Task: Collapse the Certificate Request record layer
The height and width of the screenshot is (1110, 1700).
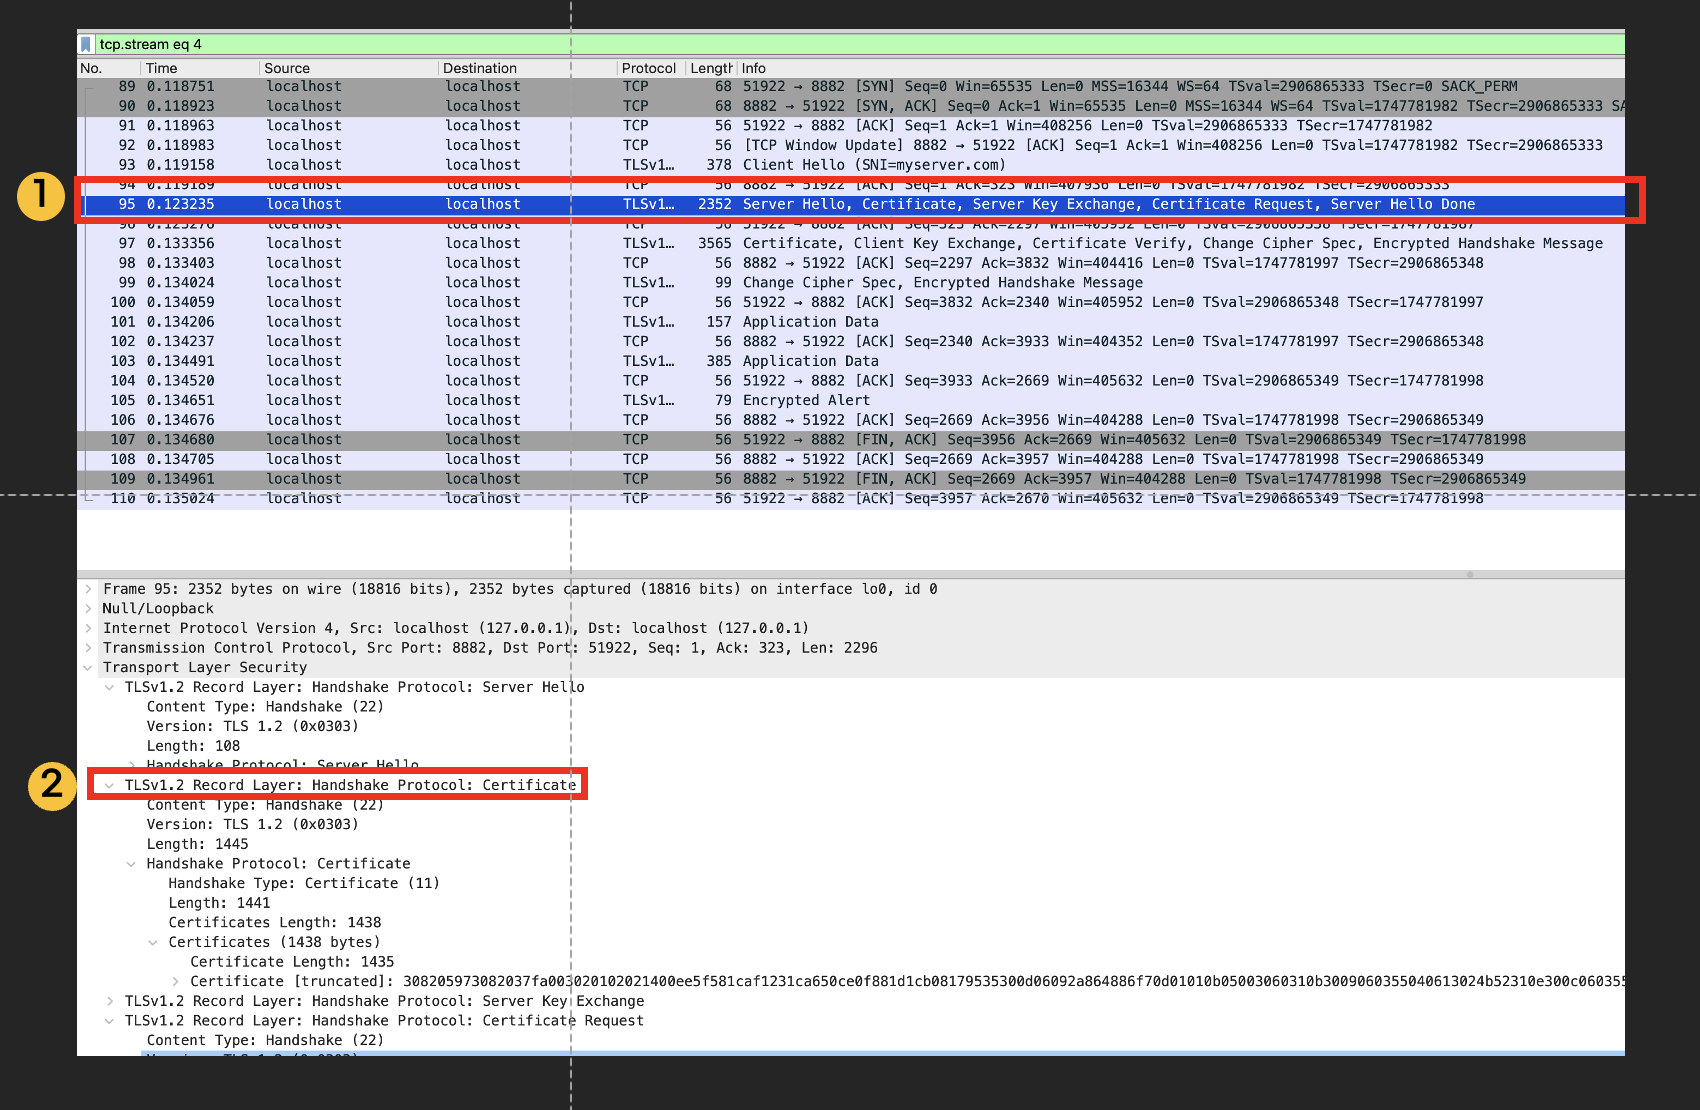Action: point(110,1021)
